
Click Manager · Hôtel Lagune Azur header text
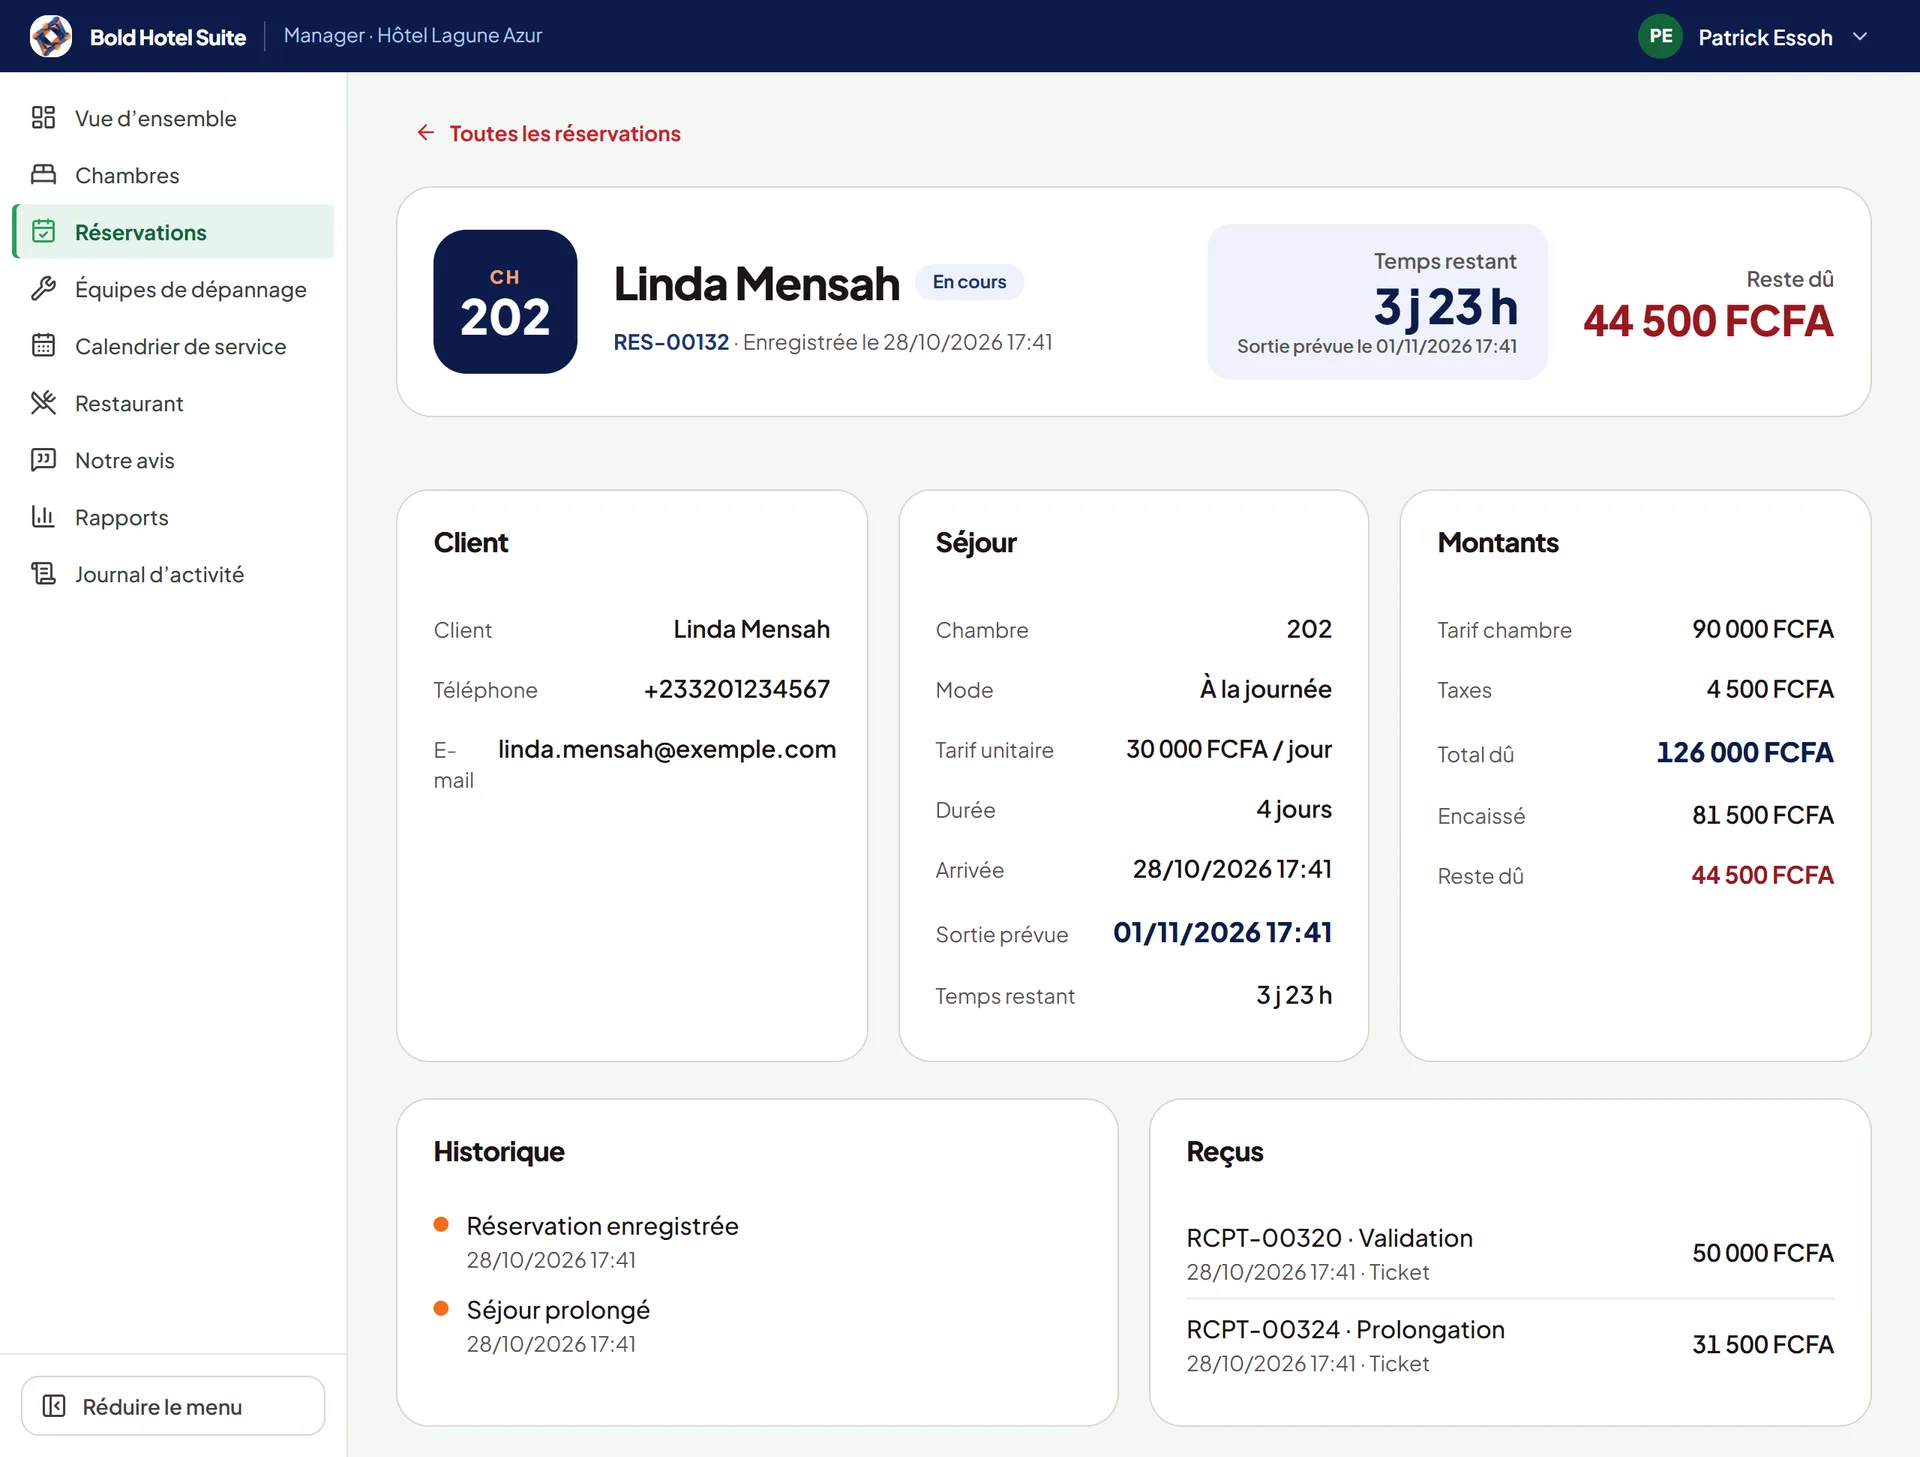pos(413,36)
